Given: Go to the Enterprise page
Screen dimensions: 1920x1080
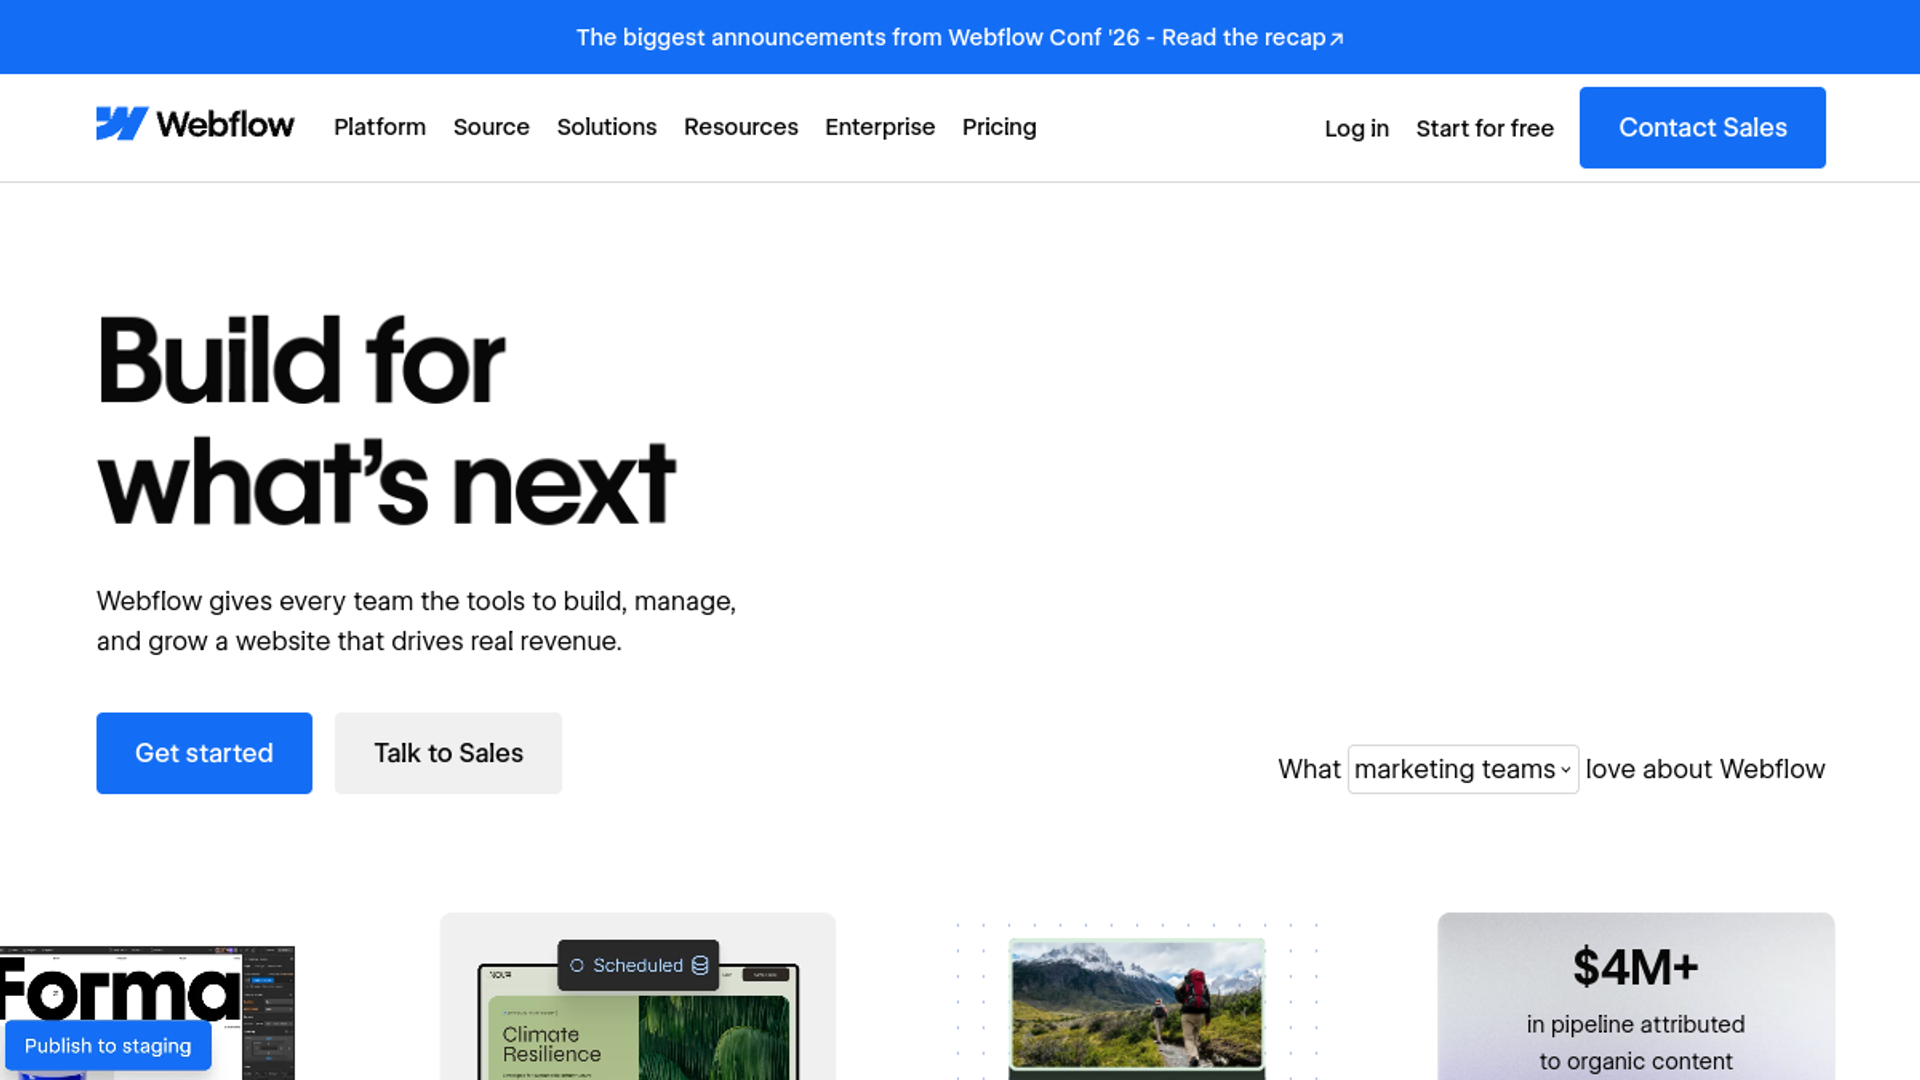Looking at the screenshot, I should (x=880, y=127).
